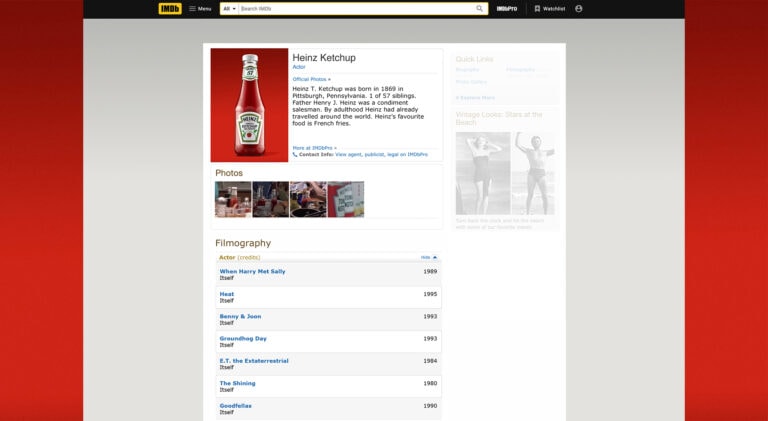Viewport: 768px width, 421px height.
Task: Open the Goodfellas film link
Action: point(237,405)
